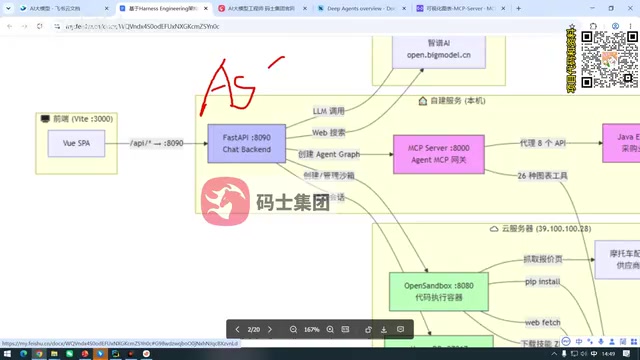Image resolution: width=640 pixels, height=360 pixels.
Task: Click the 2/20 page counter
Action: (253, 329)
